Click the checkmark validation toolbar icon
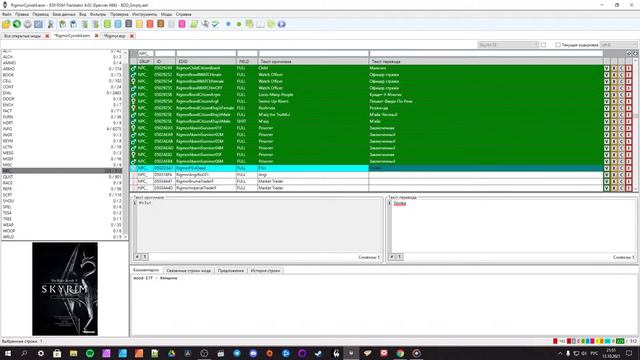The width and height of the screenshot is (640, 360). 216,24
